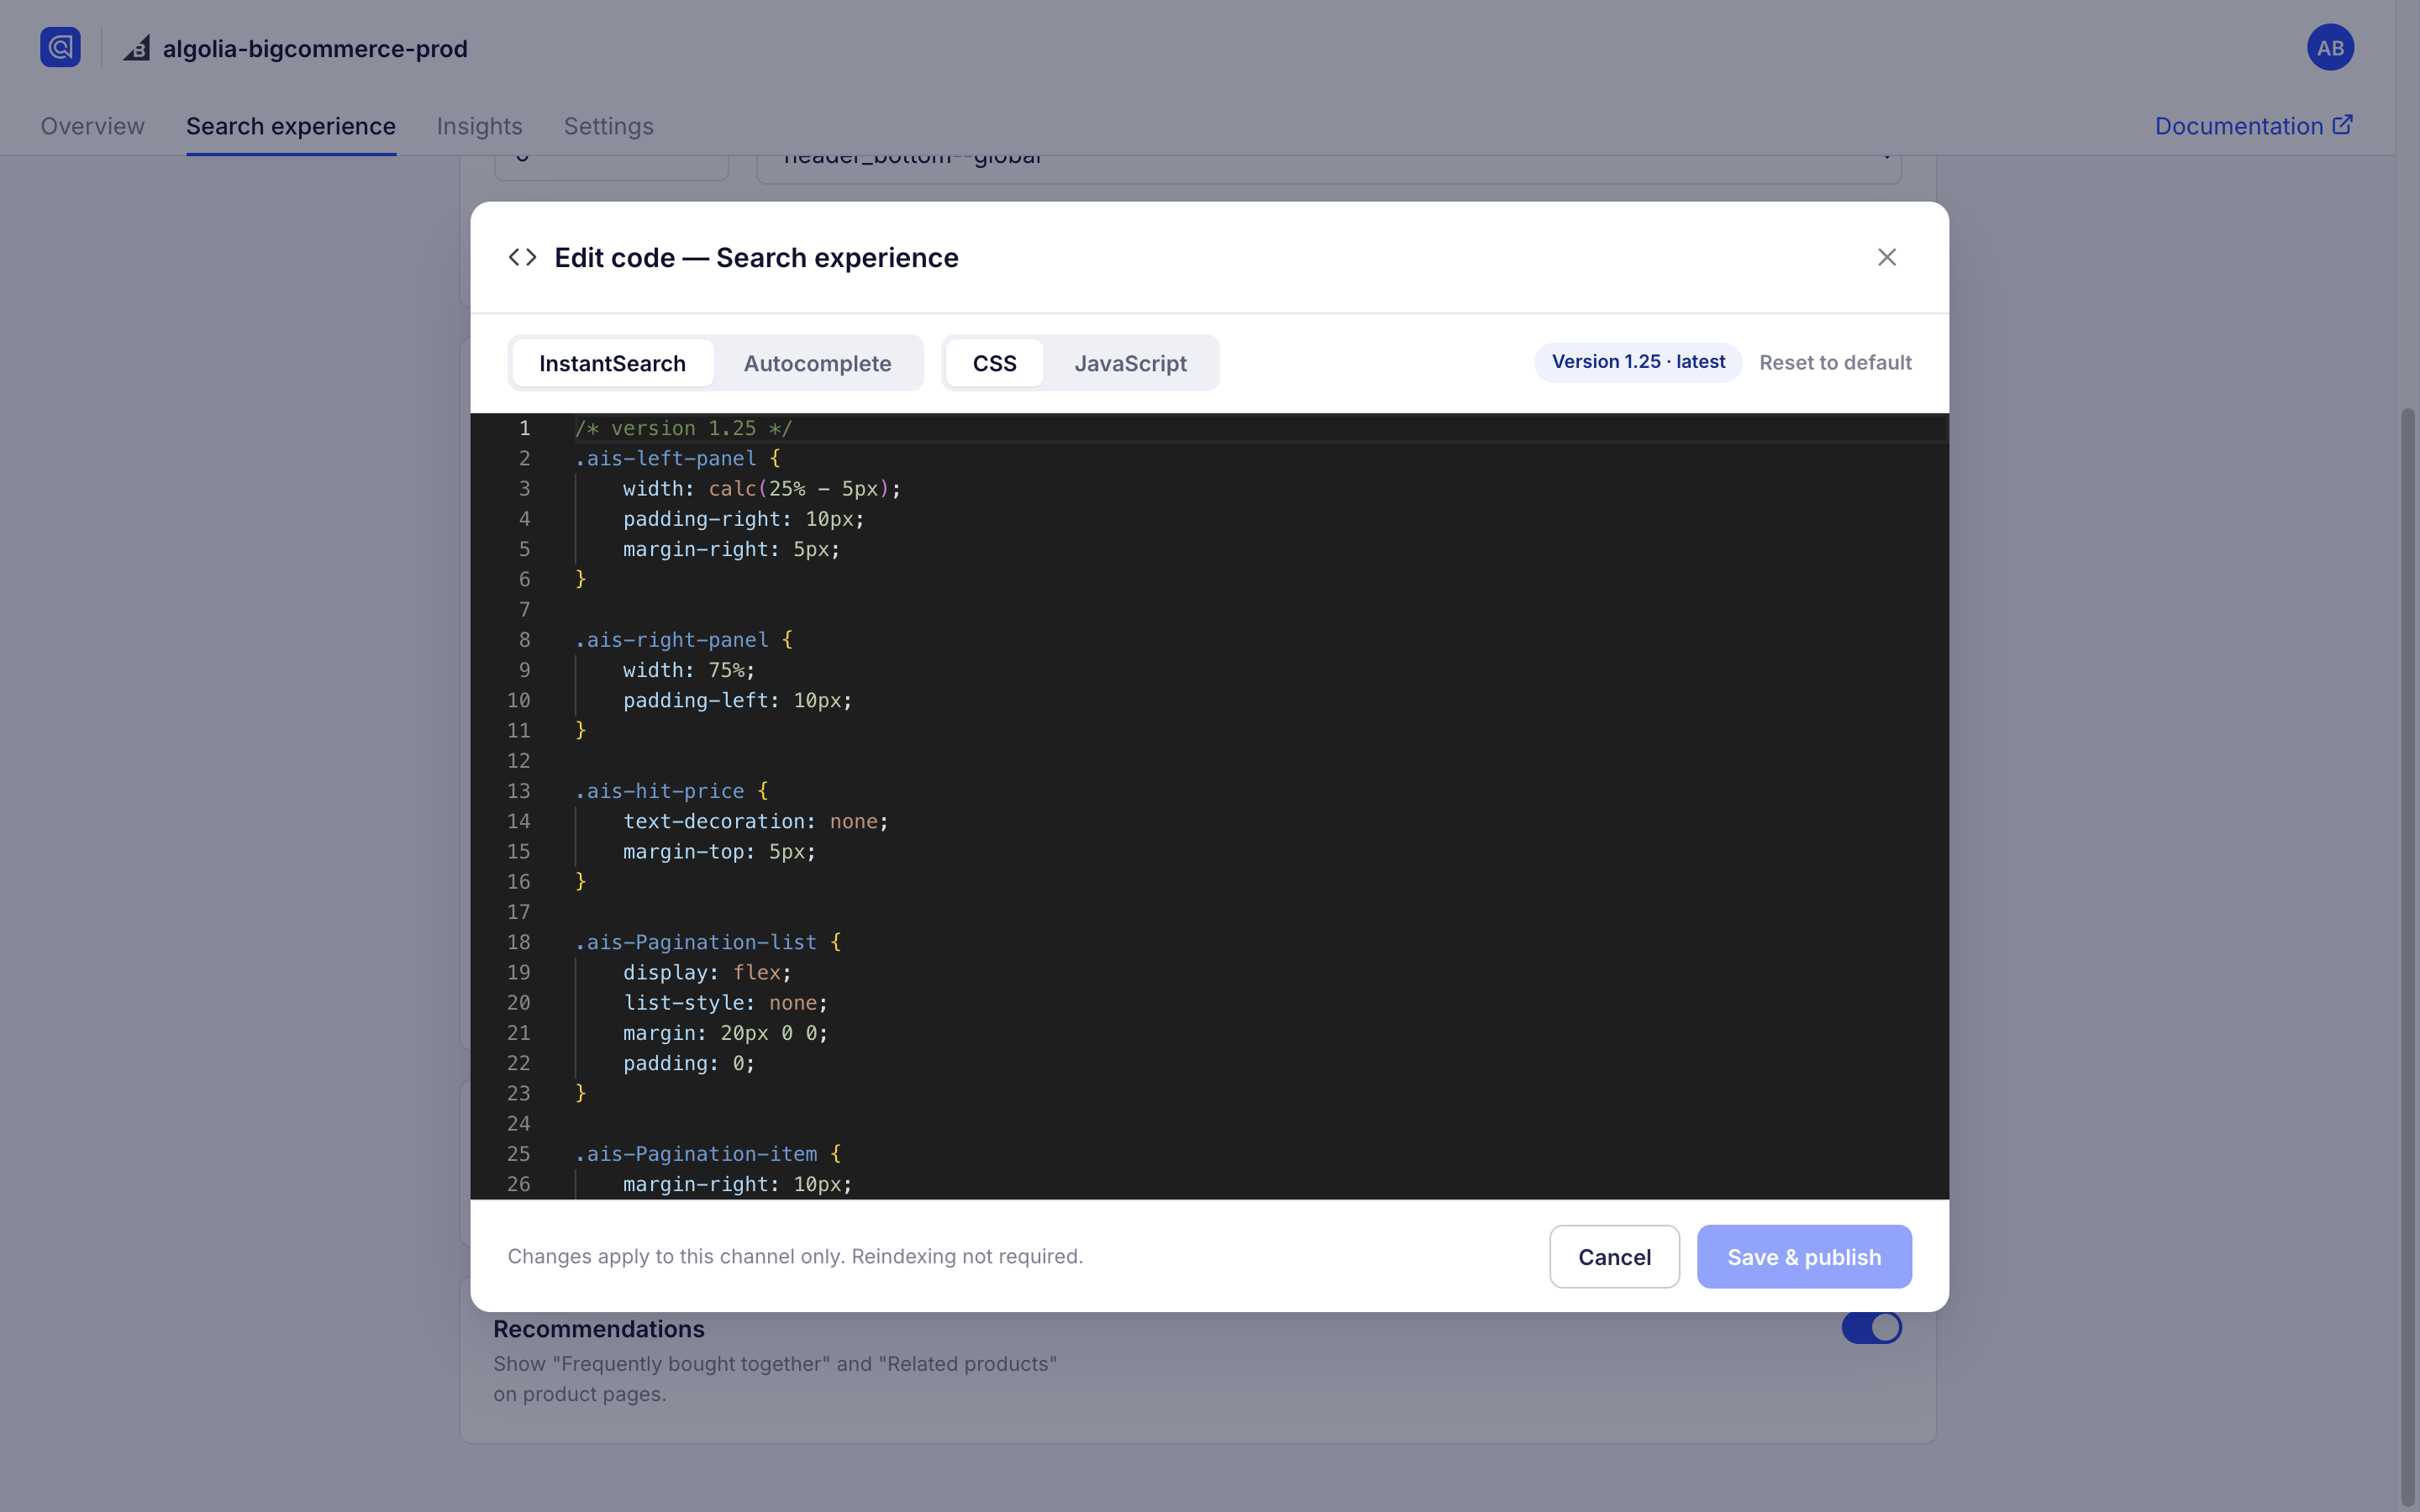Click line number 17 in the gutter

pyautogui.click(x=518, y=912)
